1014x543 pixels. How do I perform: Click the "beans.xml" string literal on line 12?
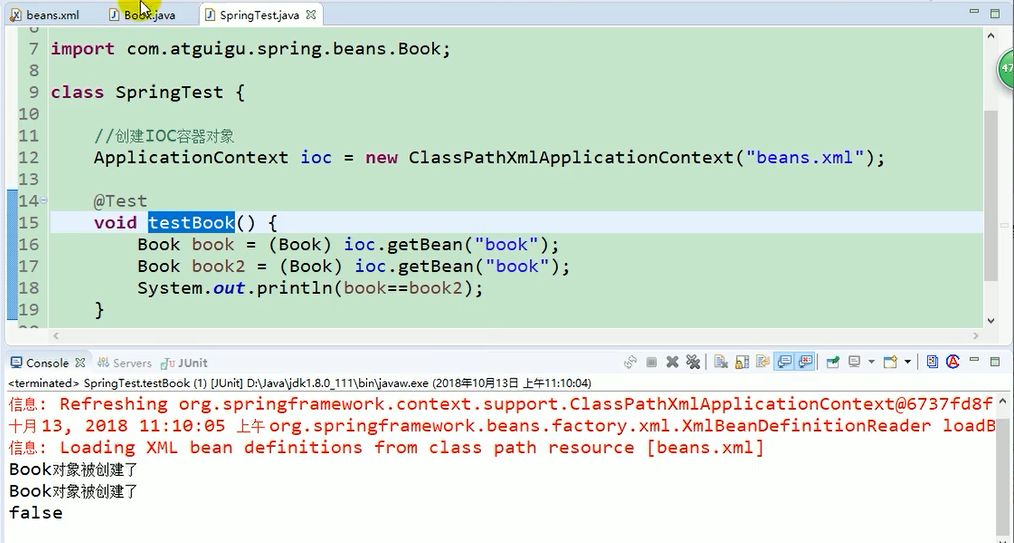[804, 158]
